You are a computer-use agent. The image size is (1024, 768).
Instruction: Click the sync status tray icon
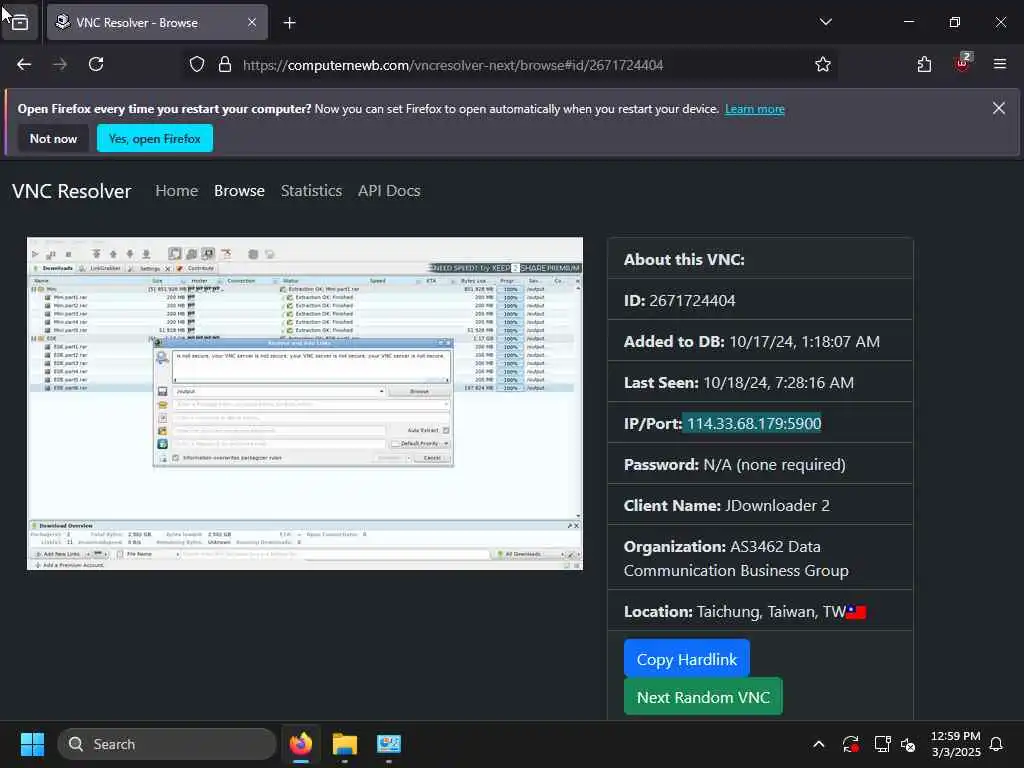[x=850, y=744]
